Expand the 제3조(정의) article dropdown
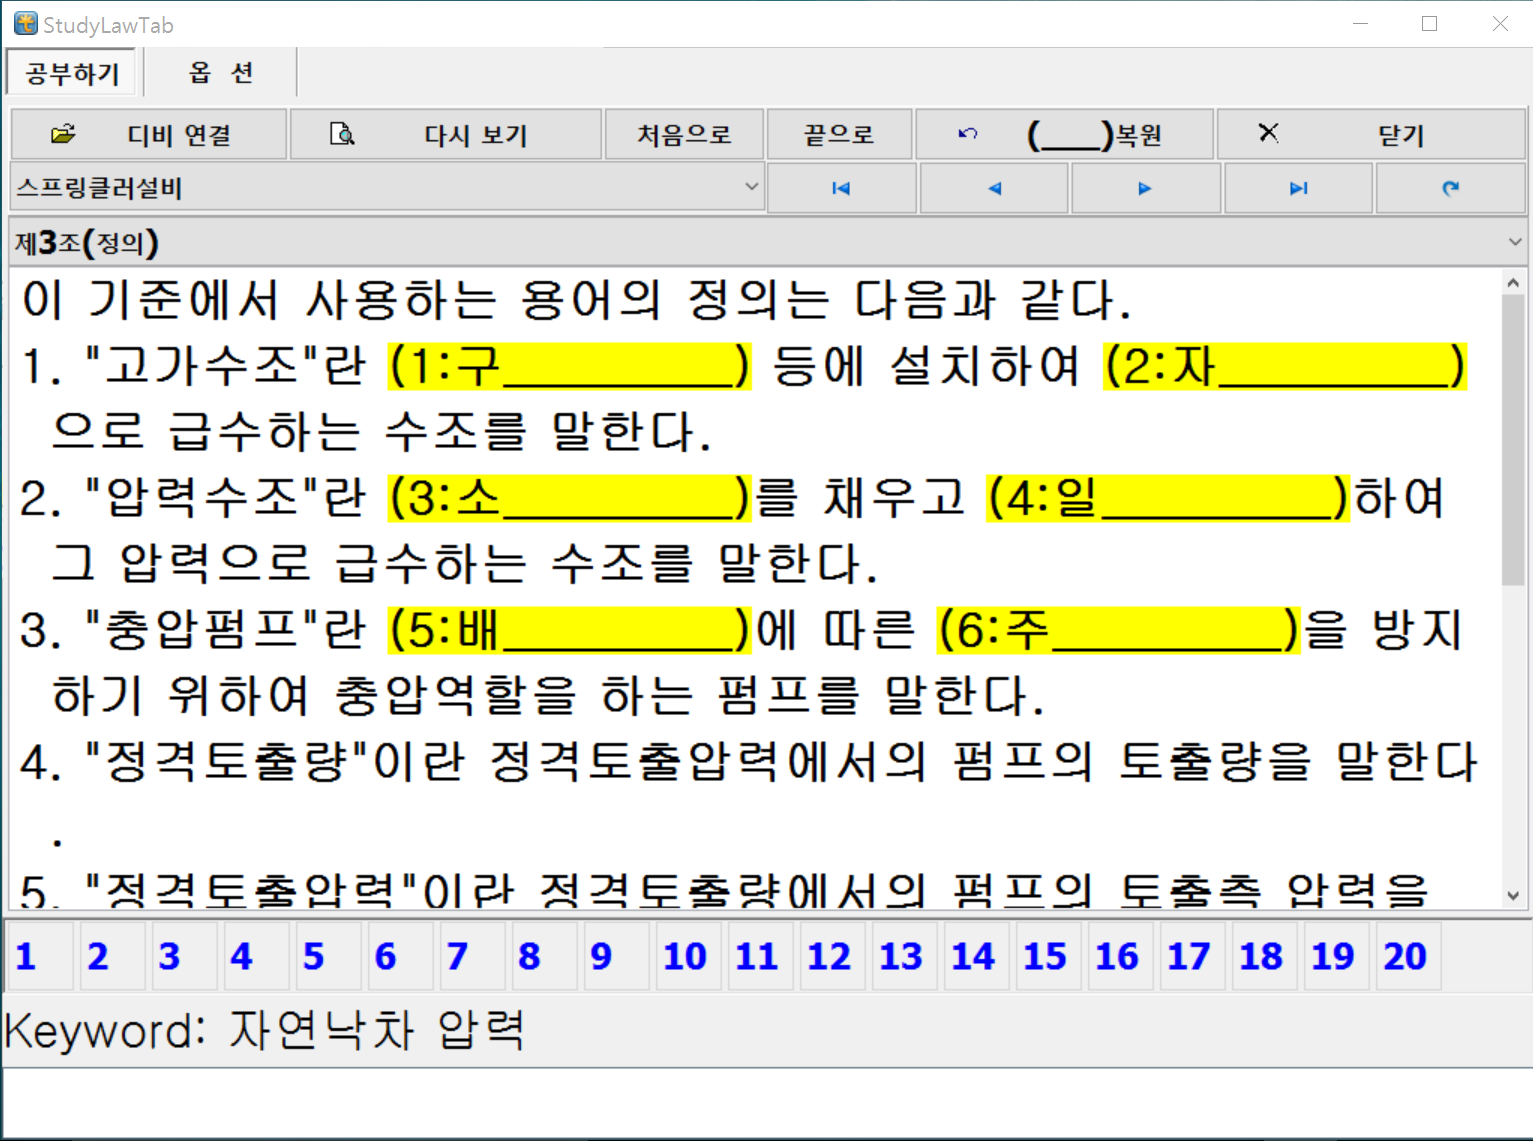This screenshot has height=1141, width=1533. tap(767, 242)
